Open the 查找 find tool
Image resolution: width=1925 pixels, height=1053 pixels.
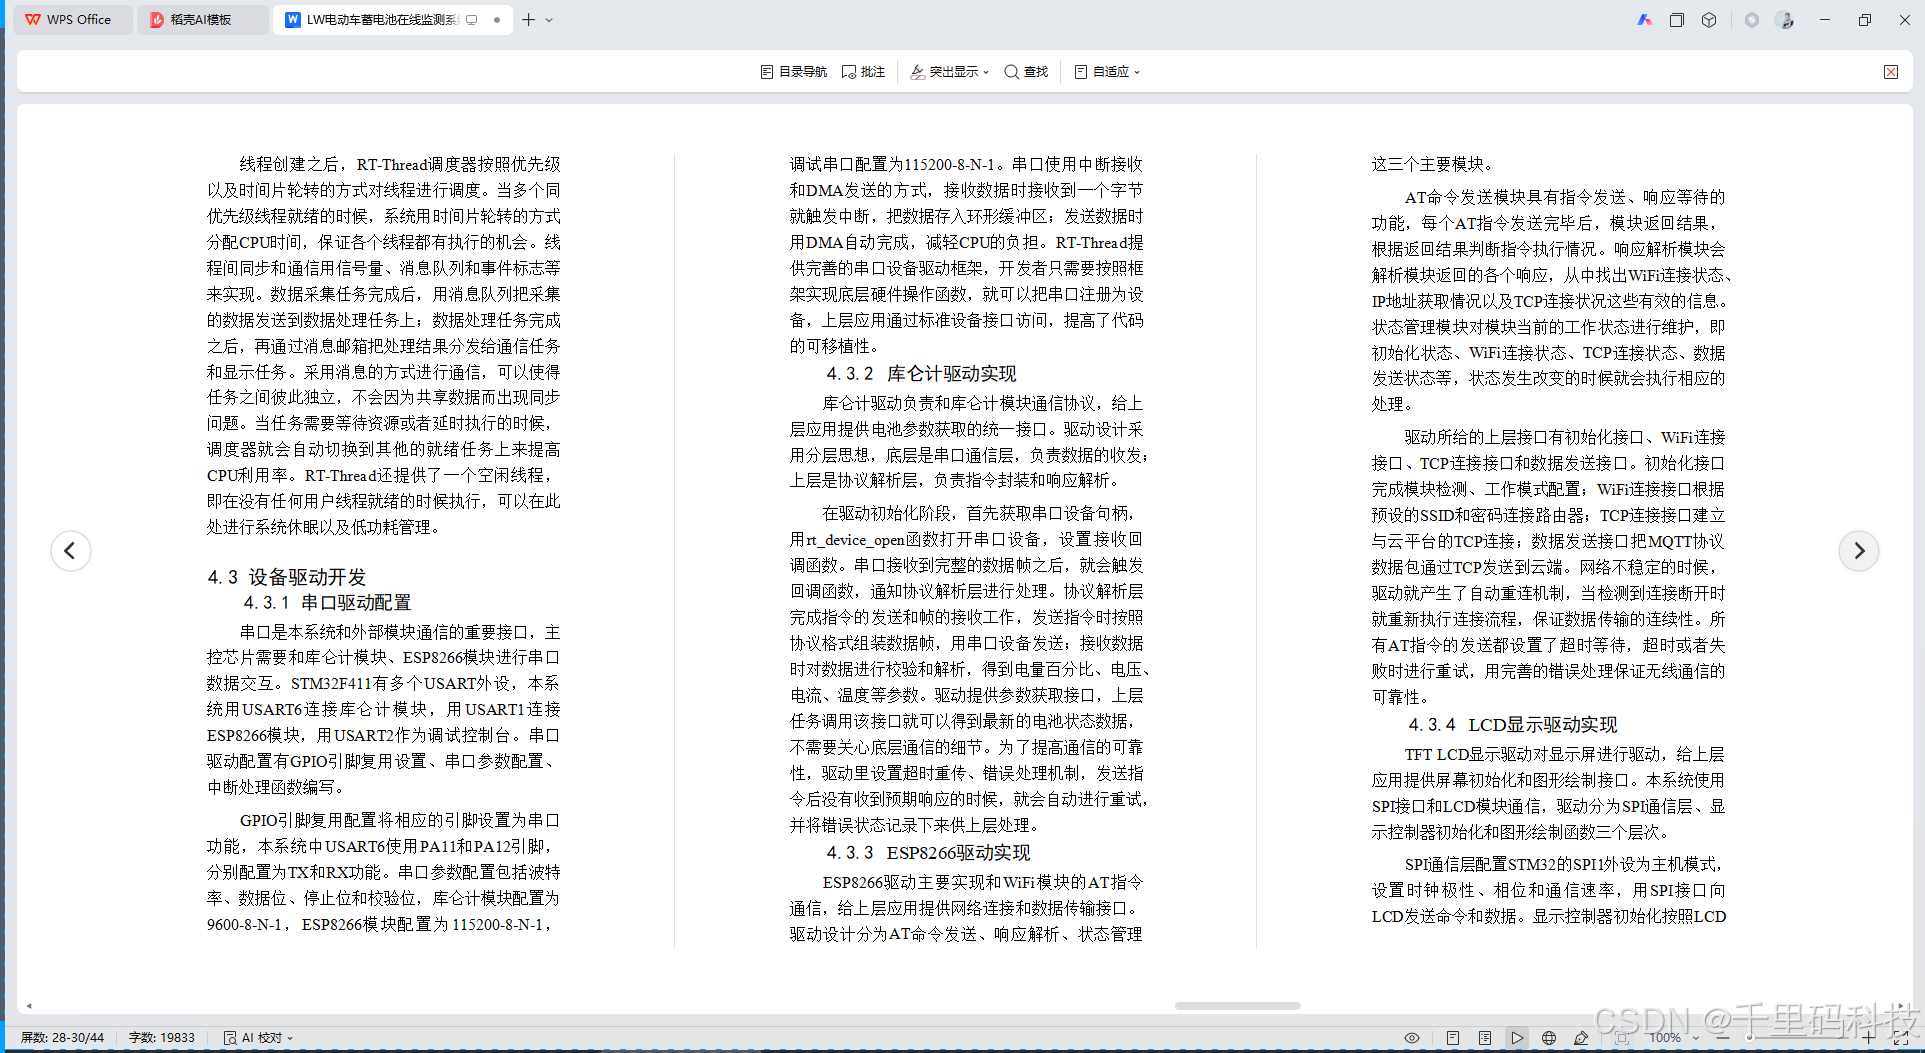tap(1026, 72)
